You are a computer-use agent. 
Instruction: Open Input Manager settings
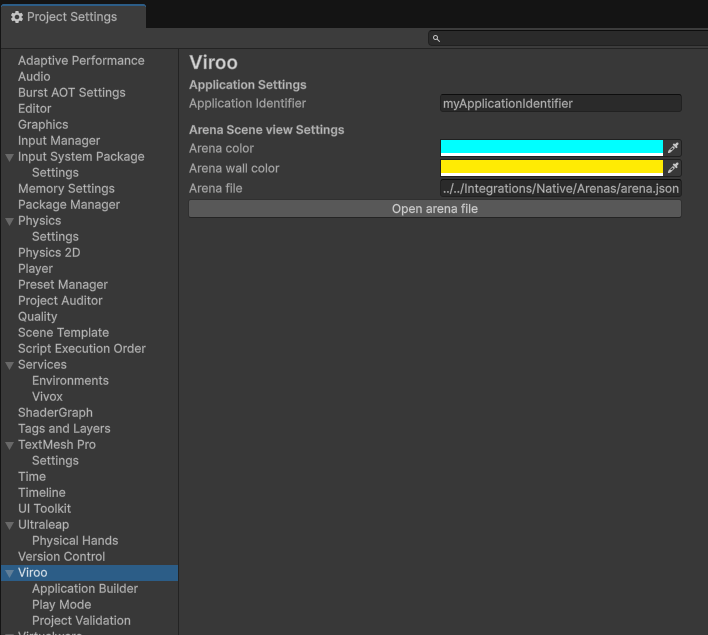(x=59, y=141)
